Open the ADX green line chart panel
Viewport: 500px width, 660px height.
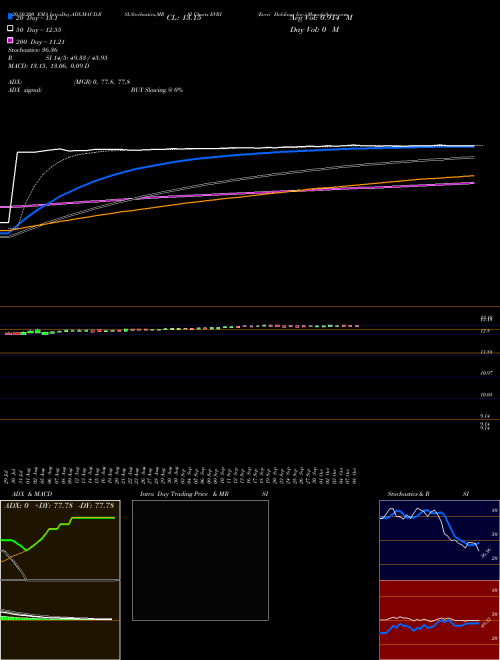[x=60, y=540]
